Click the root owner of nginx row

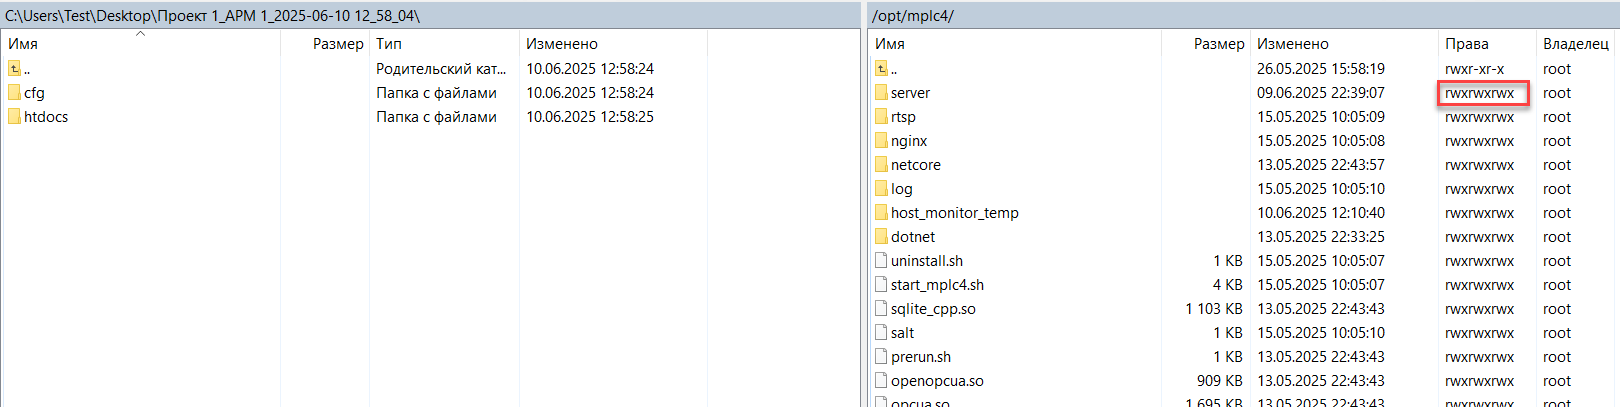coord(1557,141)
